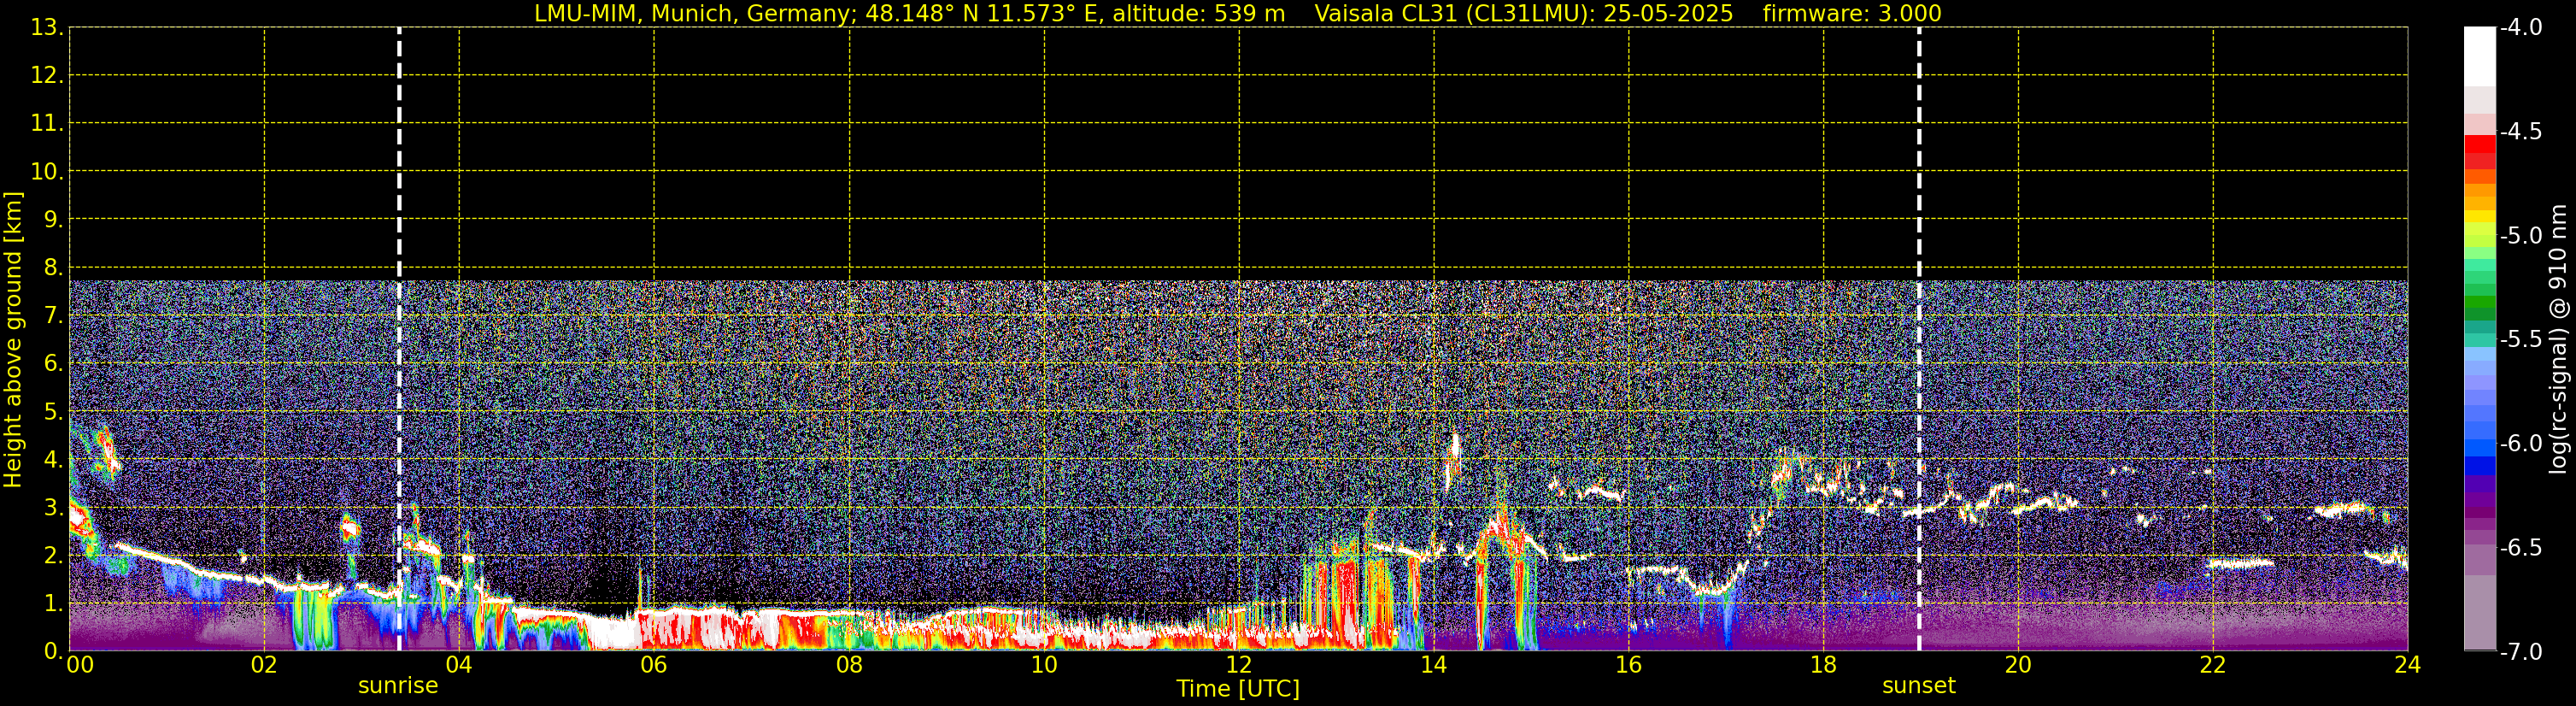Click the Height above ground [km] axis title

(x=12, y=339)
